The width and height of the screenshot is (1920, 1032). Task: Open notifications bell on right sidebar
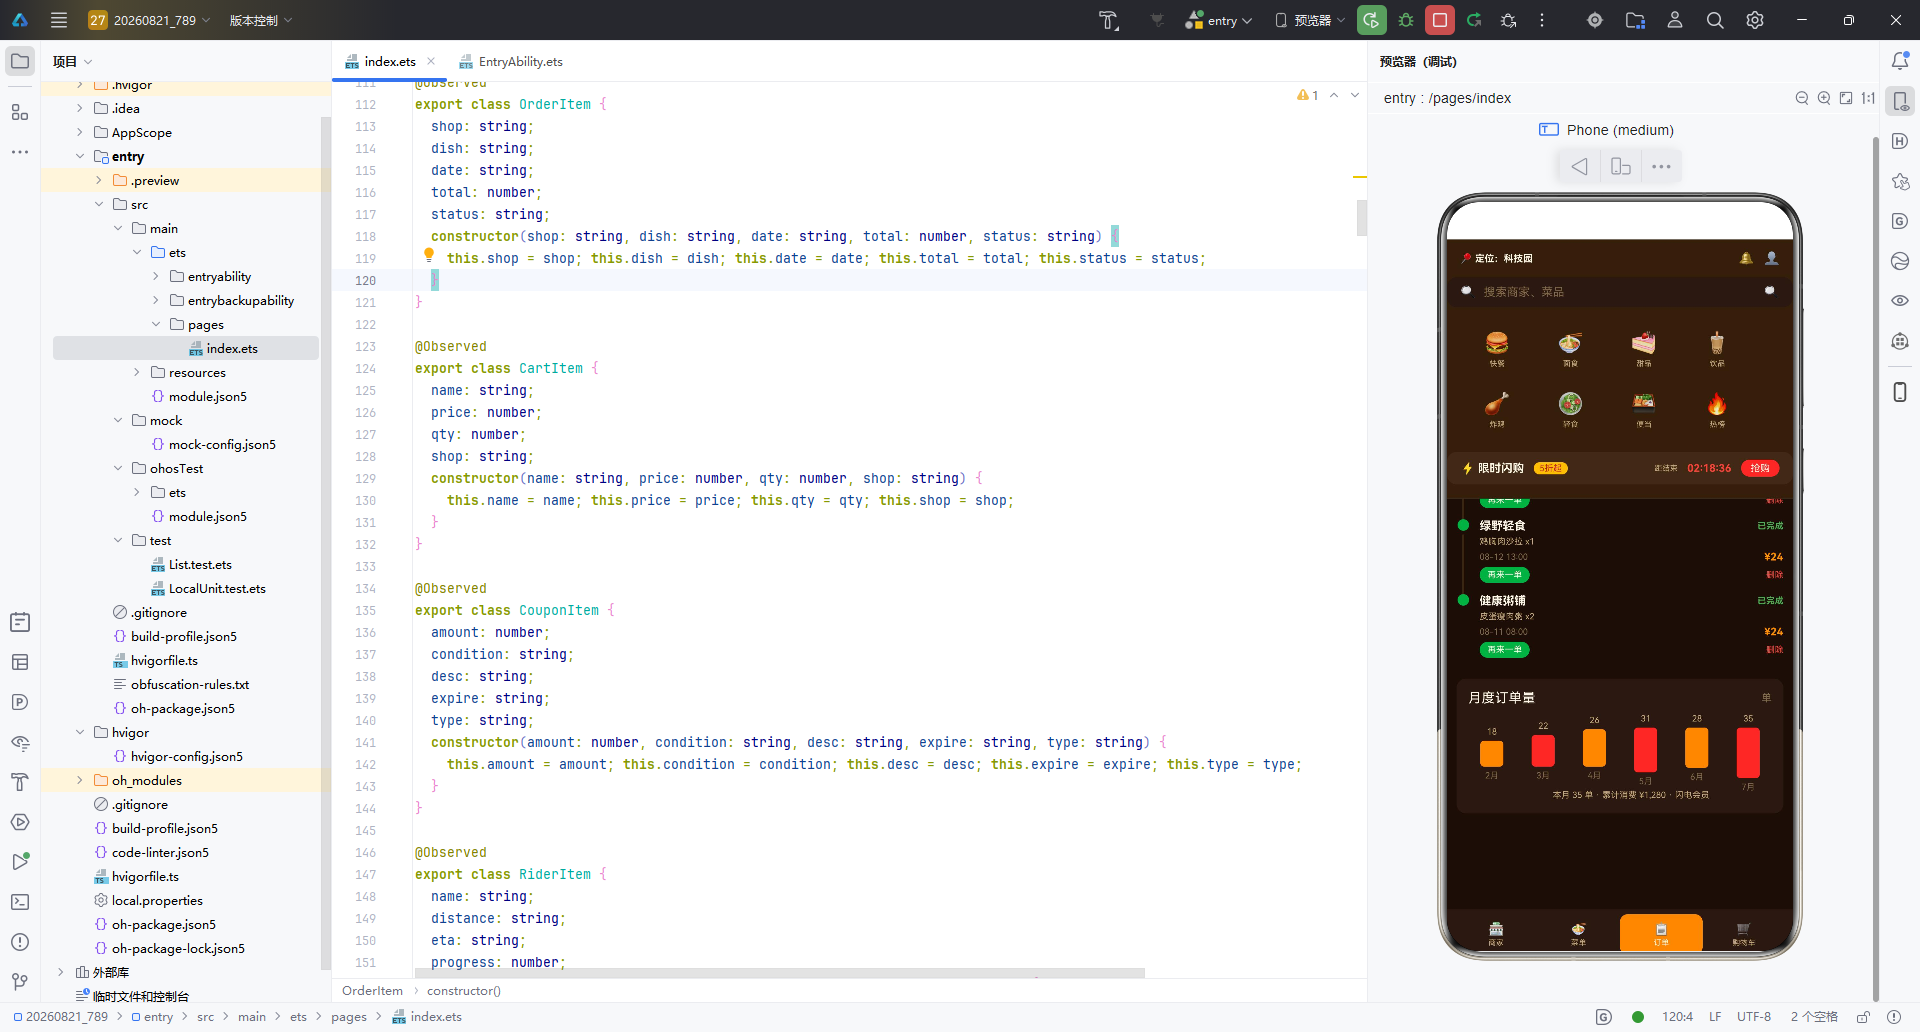[1900, 61]
